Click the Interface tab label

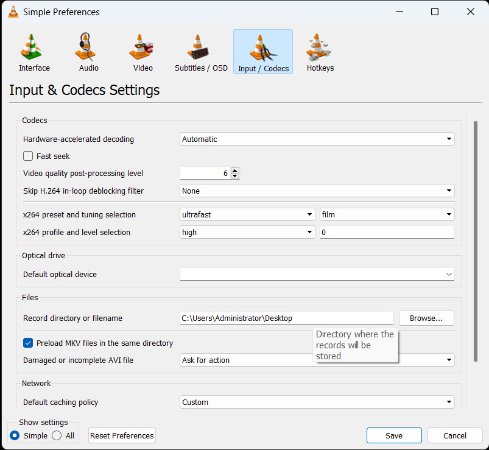click(34, 68)
